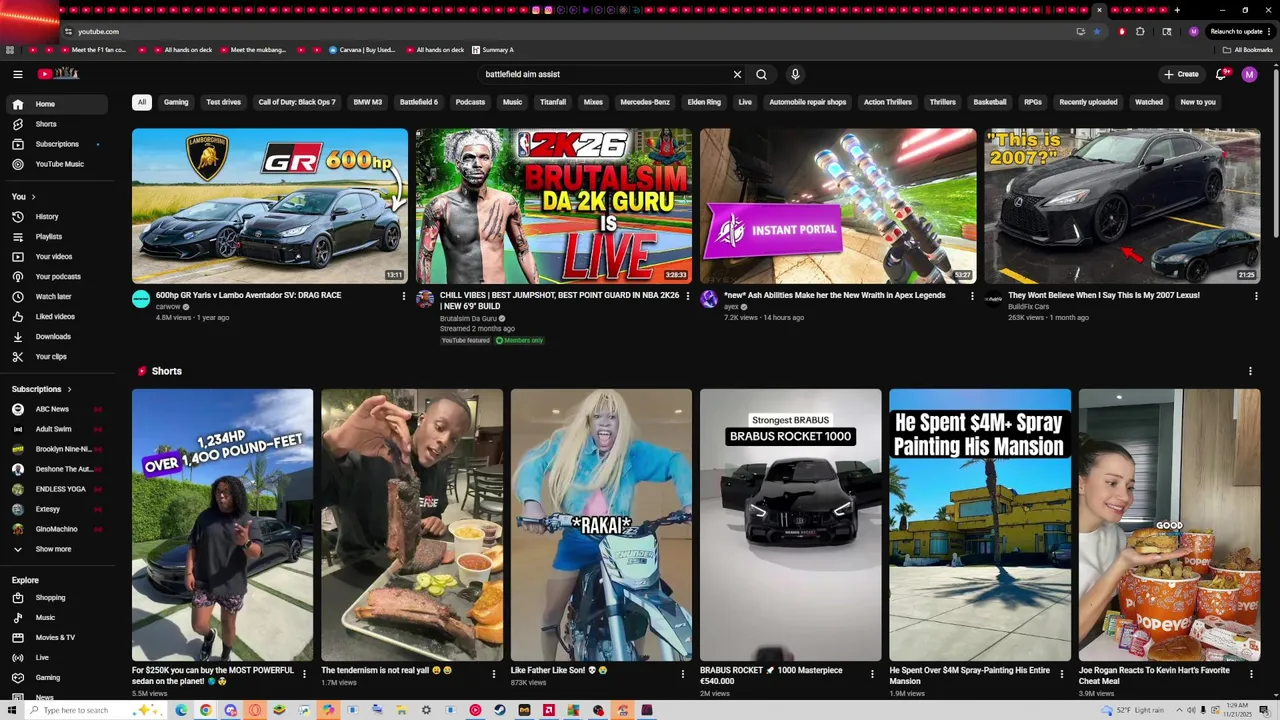This screenshot has height=720, width=1280.
Task: Play GR Yaris v Lambo drag race thumbnail
Action: [x=270, y=206]
